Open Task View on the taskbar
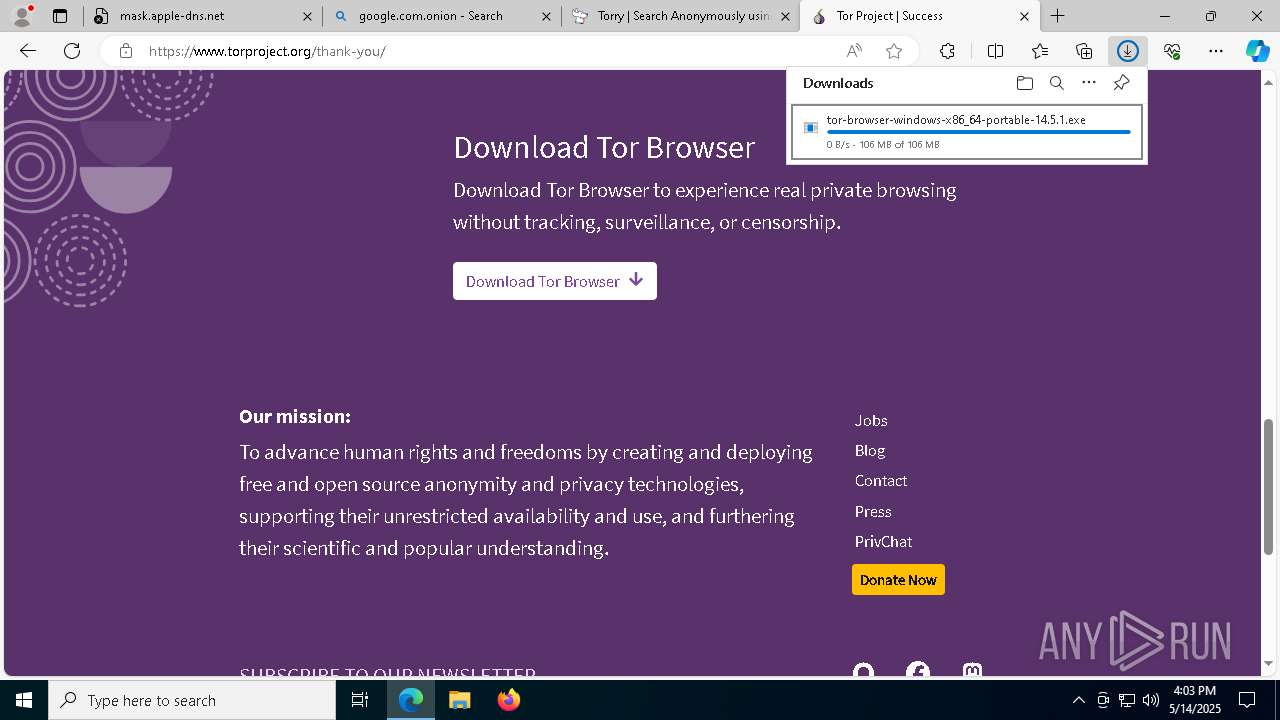The width and height of the screenshot is (1280, 720). click(x=360, y=700)
